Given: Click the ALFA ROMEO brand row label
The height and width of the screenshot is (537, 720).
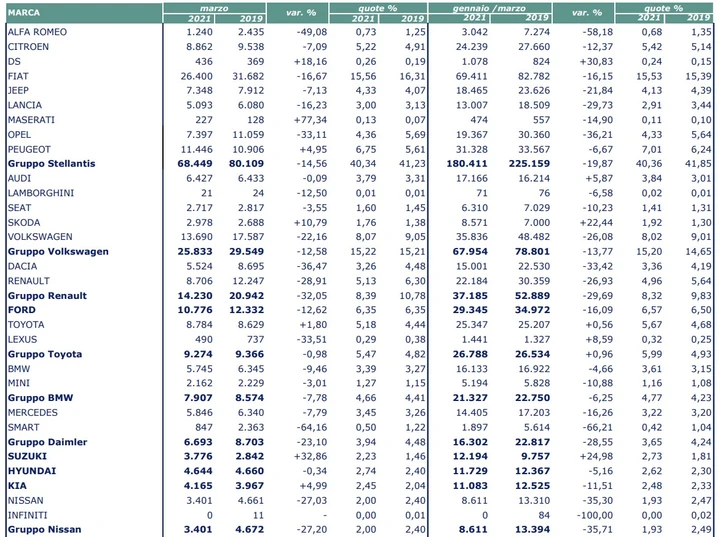Looking at the screenshot, I should pos(37,32).
